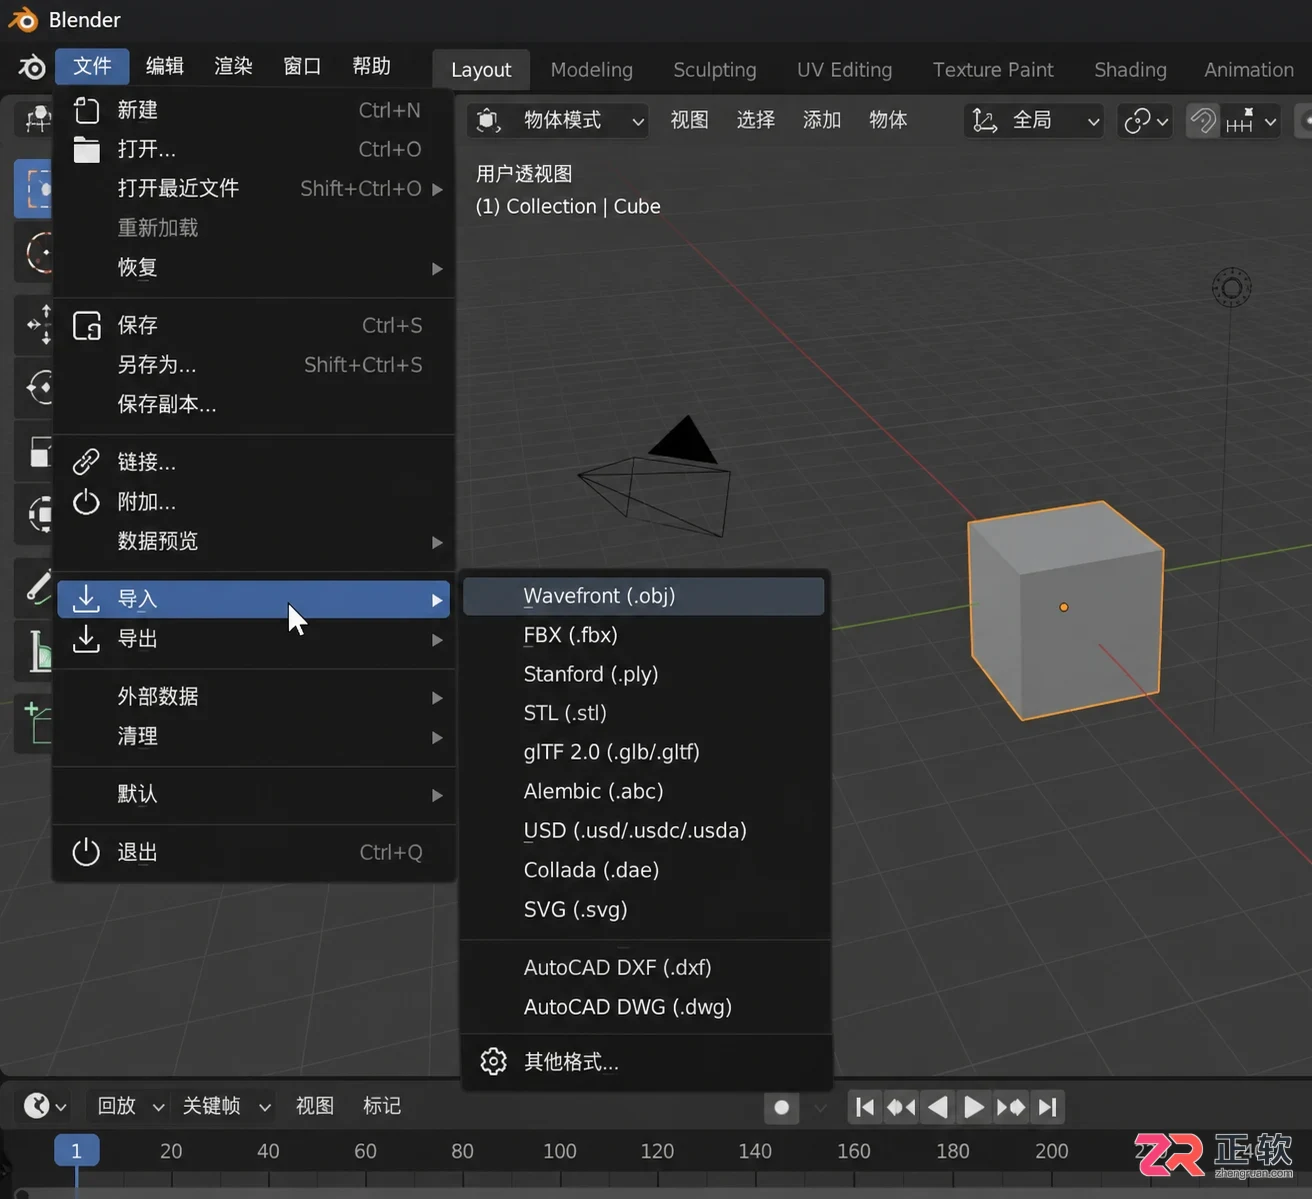
Task: Choose FBX (.fbx) import option
Action: pos(644,635)
